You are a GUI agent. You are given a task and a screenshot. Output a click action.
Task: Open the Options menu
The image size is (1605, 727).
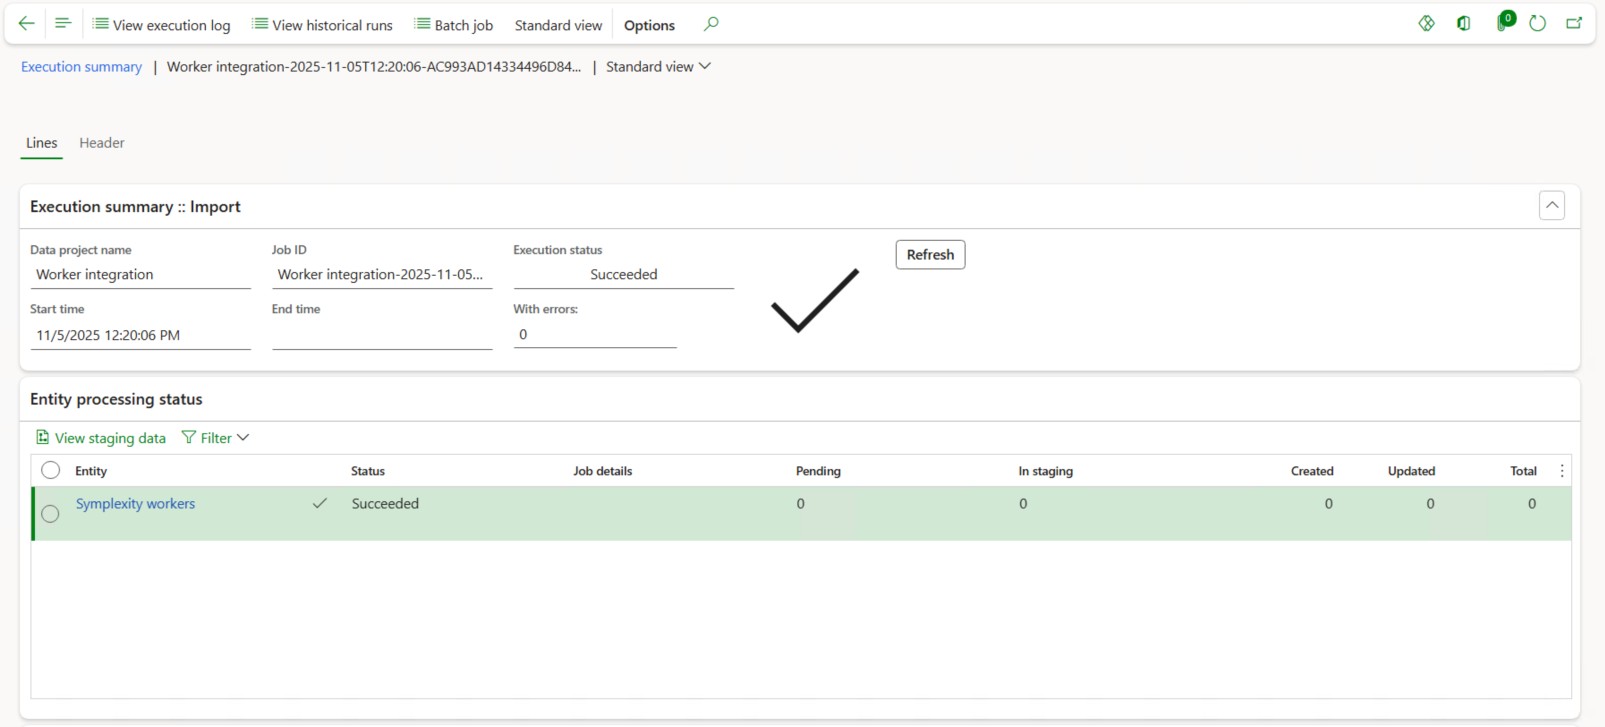point(649,25)
